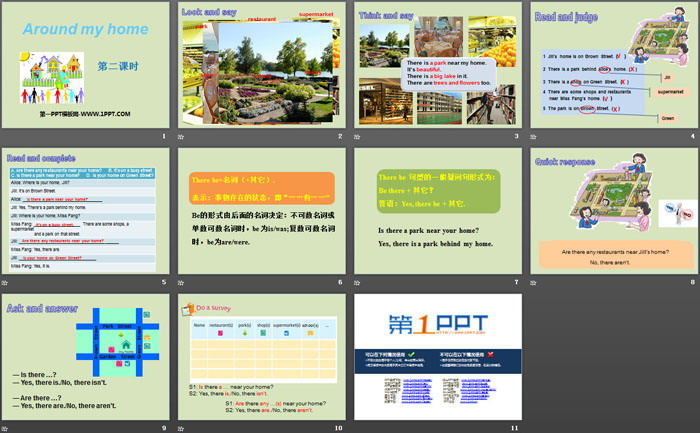This screenshot has height=433, width=700.
Task: Click the animation star under slide 10
Action: [181, 428]
